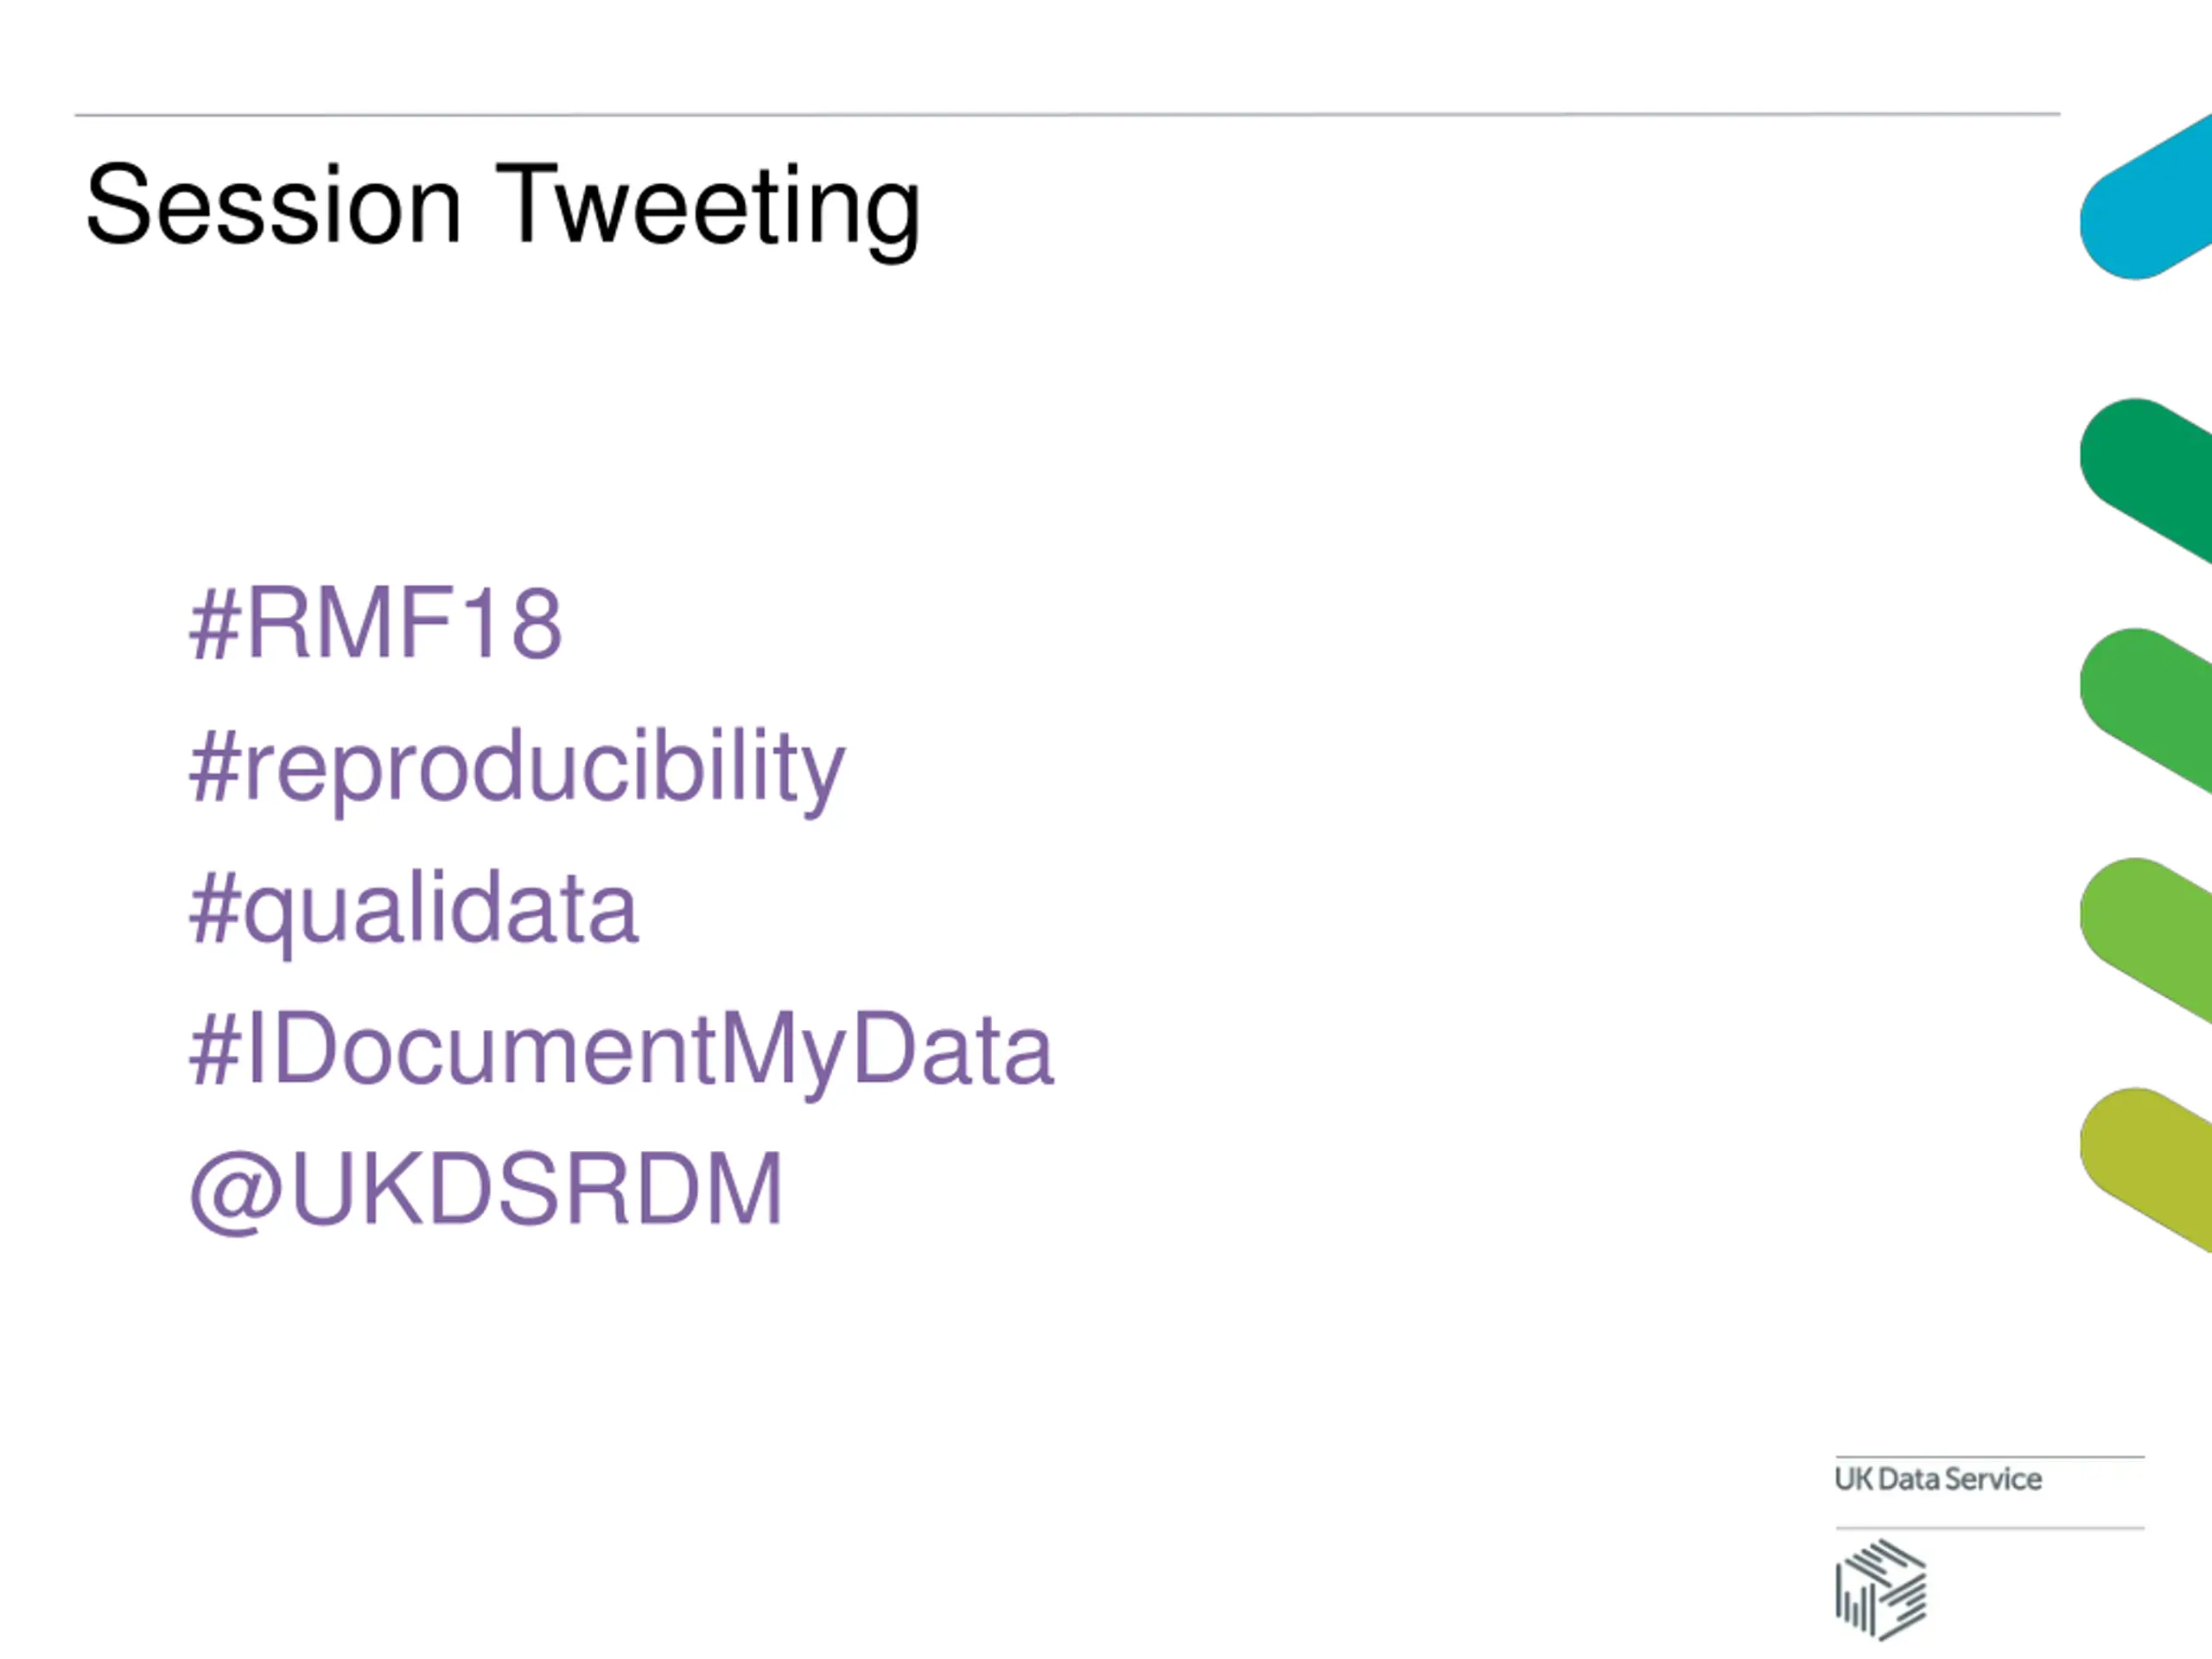Click the line below UK Data Service text
This screenshot has height=1659, width=2212.
[1990, 1528]
